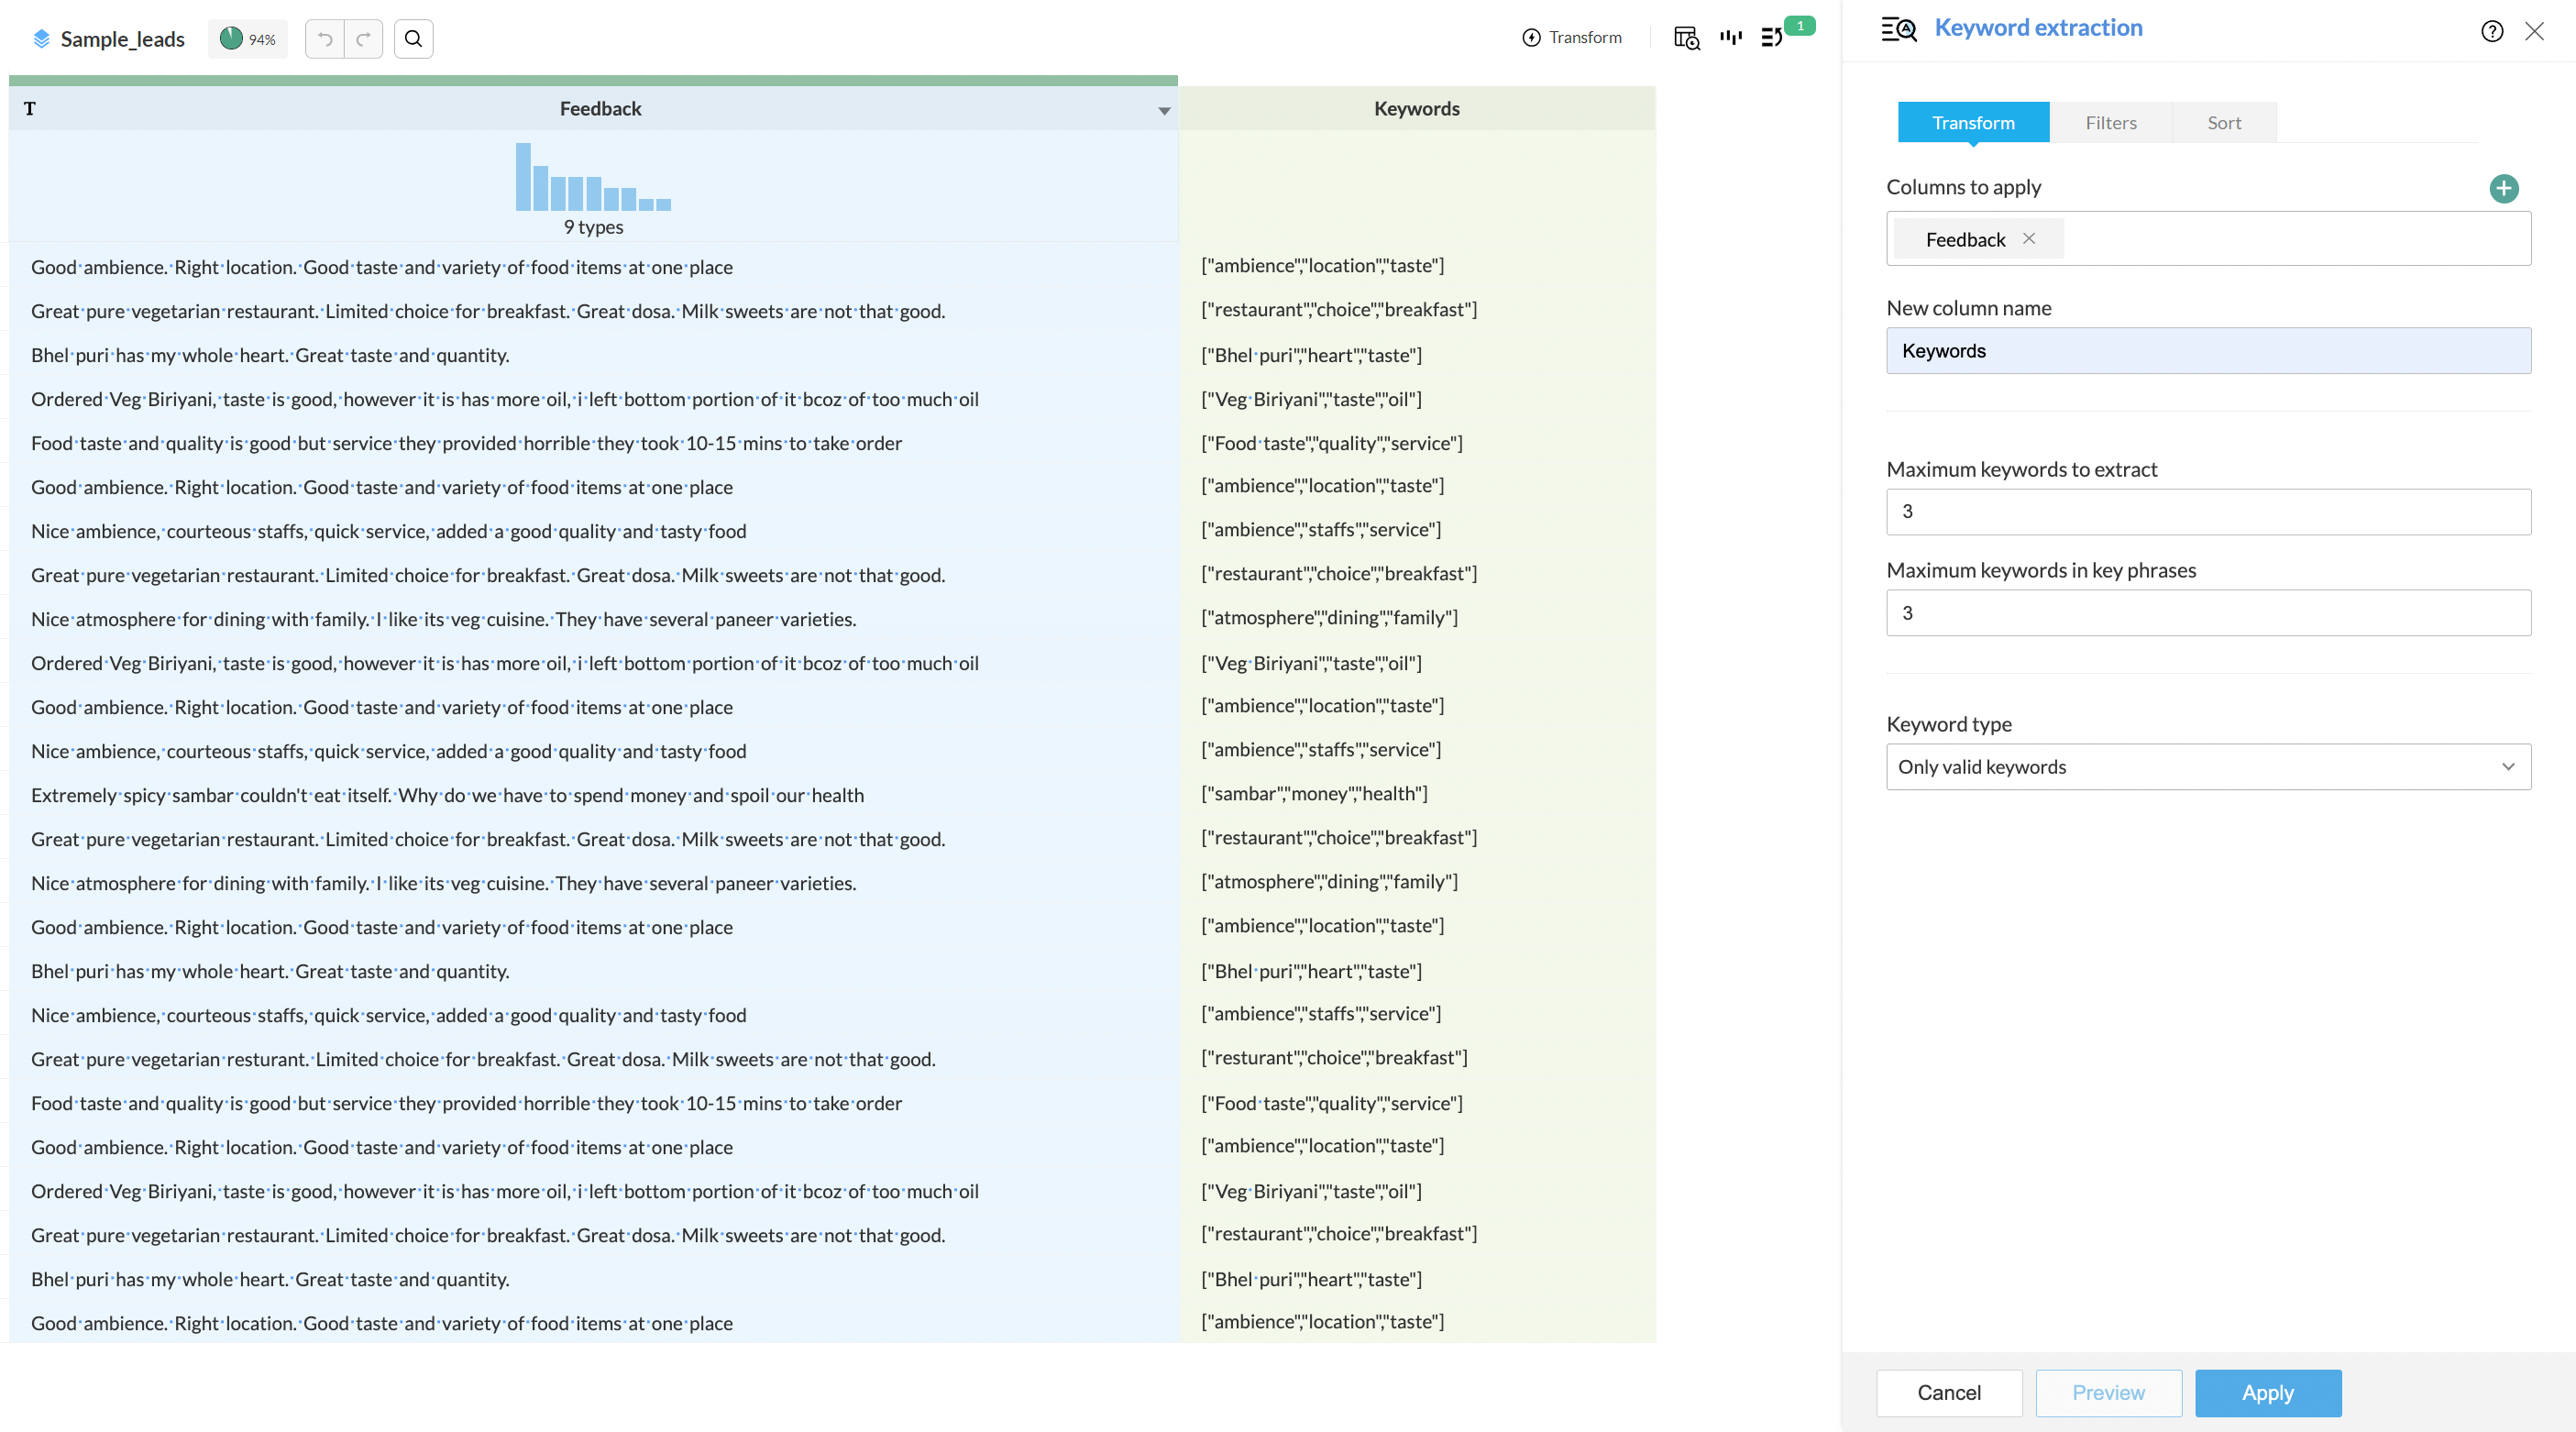
Task: Open the data preview table icon
Action: (1686, 38)
